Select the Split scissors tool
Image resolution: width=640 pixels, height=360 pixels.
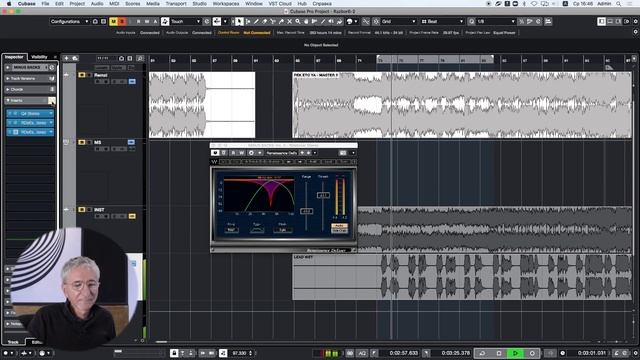tap(273, 21)
